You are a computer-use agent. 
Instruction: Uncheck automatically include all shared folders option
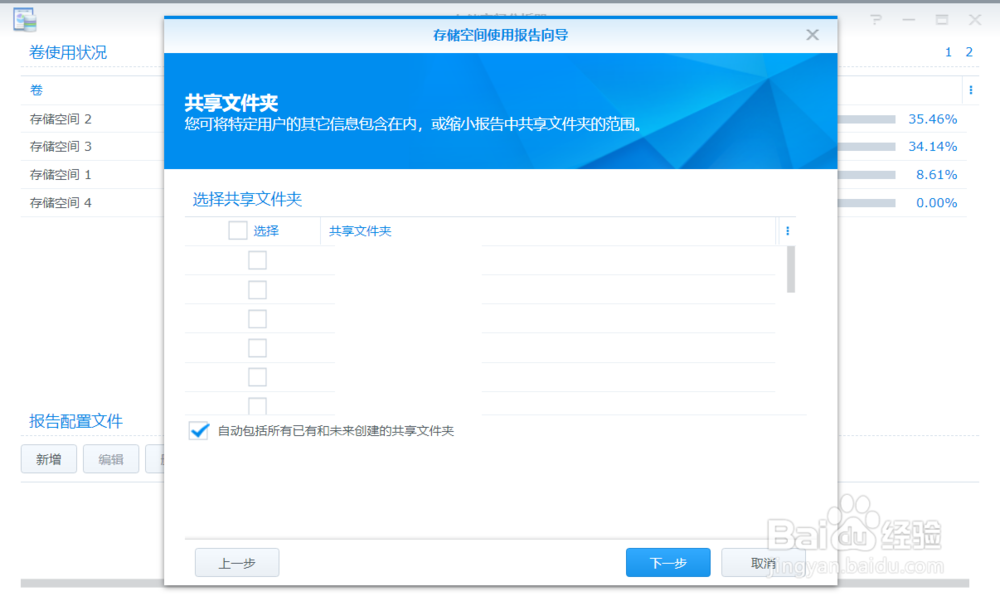coord(197,430)
